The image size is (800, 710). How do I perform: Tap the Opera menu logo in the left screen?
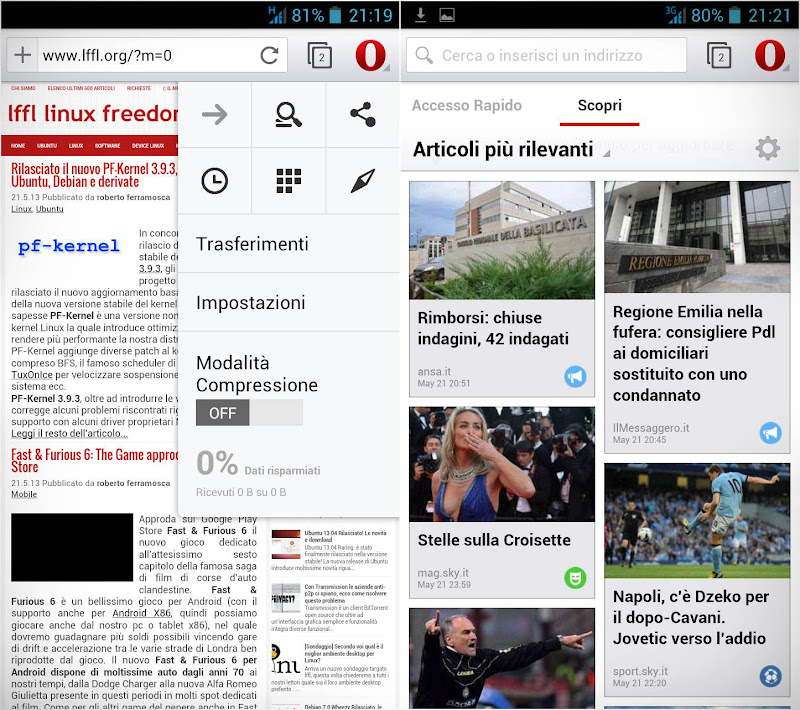371,55
